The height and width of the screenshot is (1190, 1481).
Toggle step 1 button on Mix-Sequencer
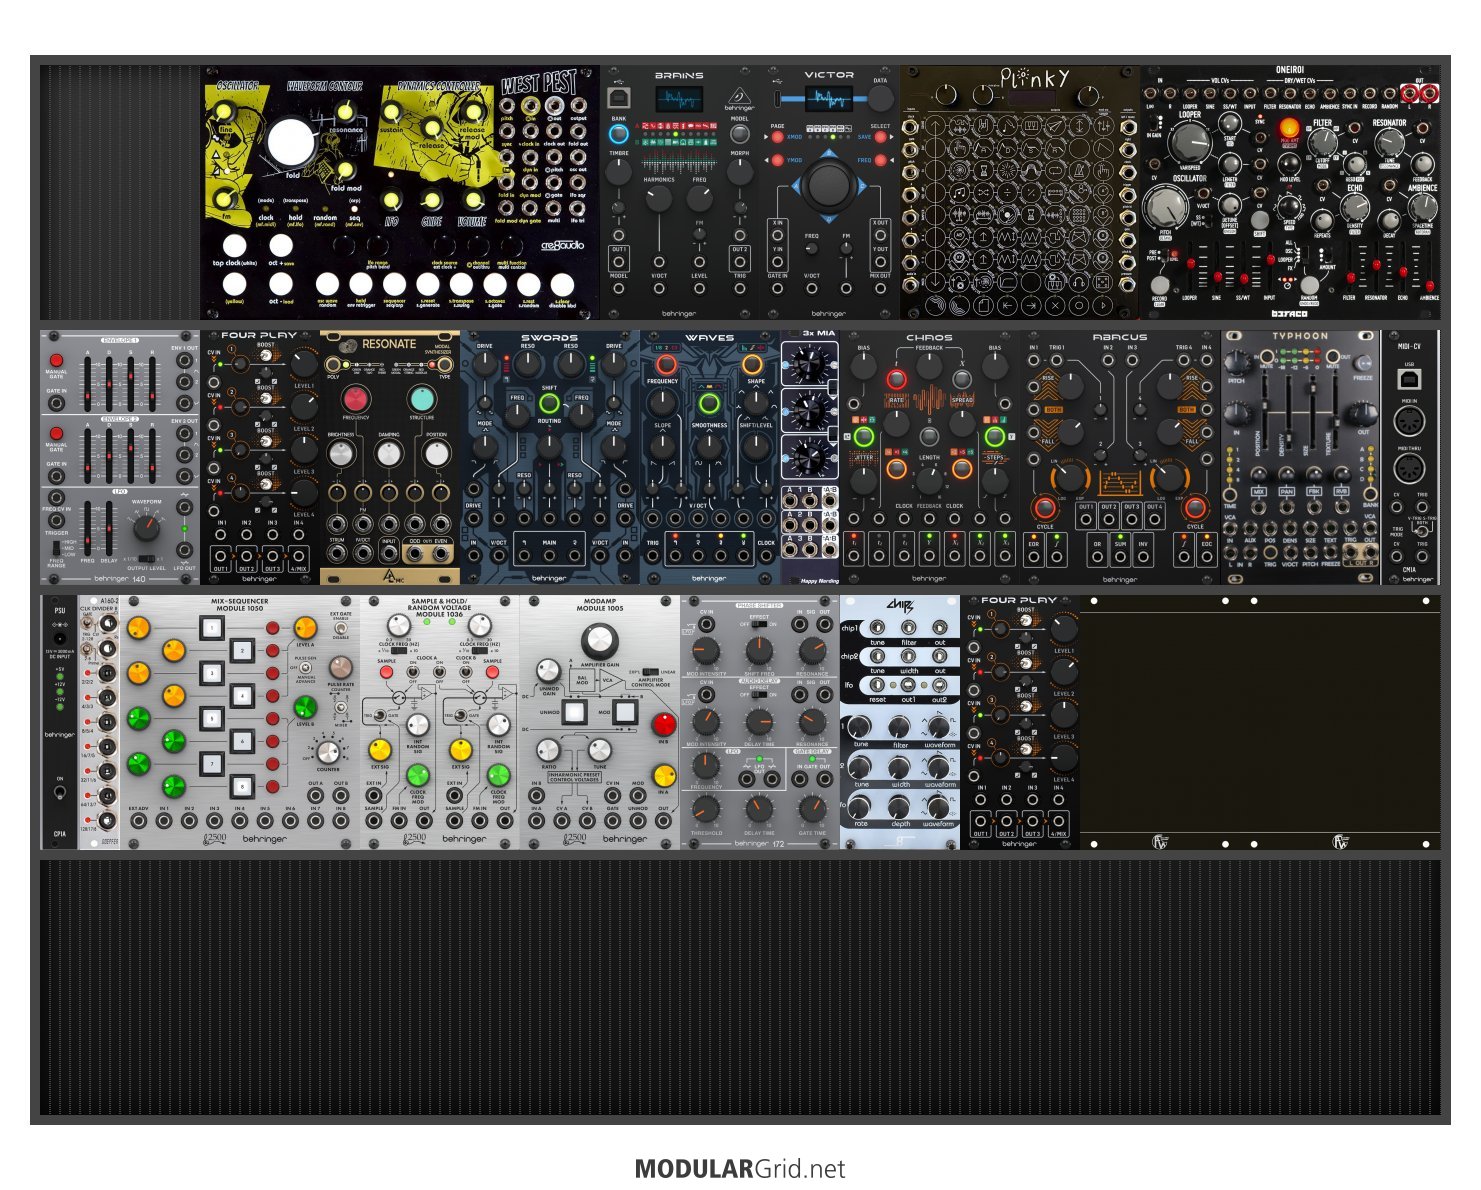(x=213, y=628)
